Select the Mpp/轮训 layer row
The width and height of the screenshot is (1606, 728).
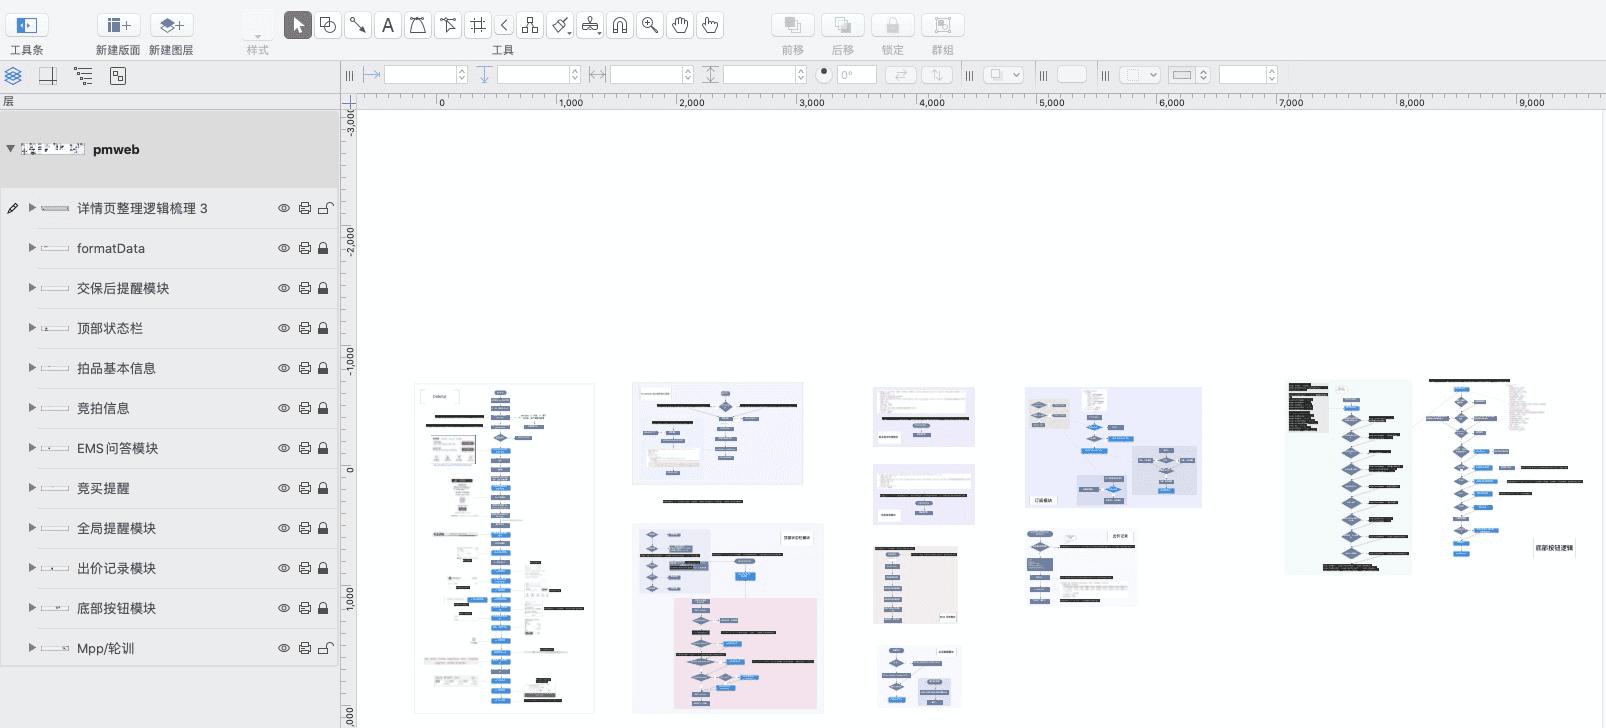tap(170, 648)
